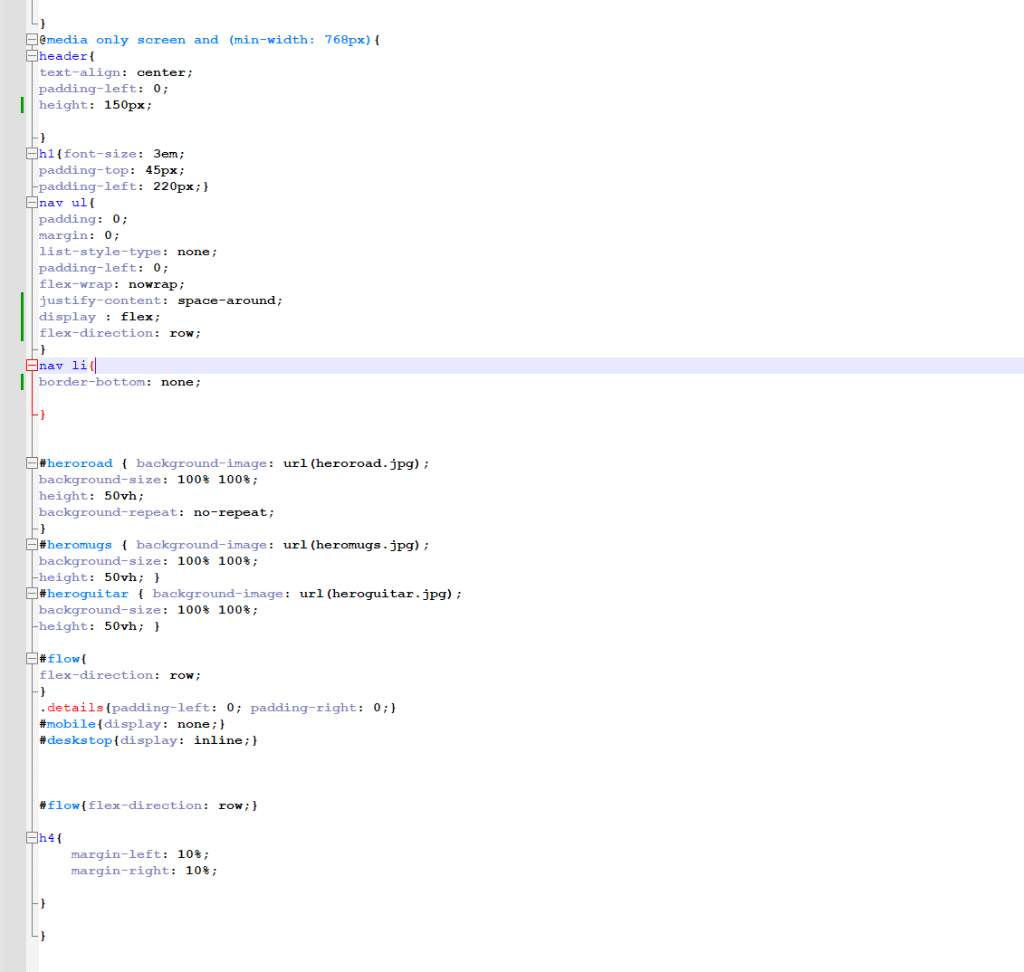Collapse the #heroroad rule block
The width and height of the screenshot is (1024, 972).
coord(31,462)
